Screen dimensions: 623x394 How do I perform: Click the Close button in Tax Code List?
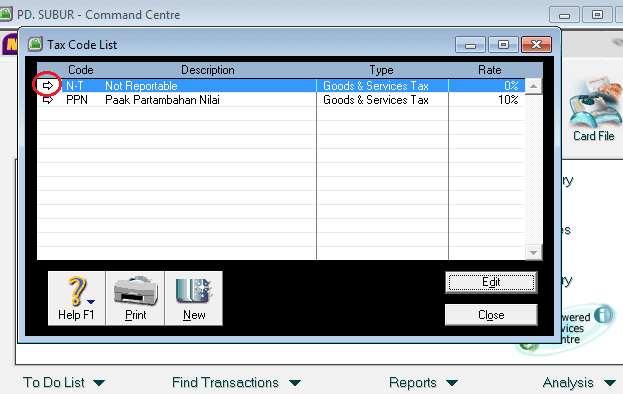[x=491, y=315]
